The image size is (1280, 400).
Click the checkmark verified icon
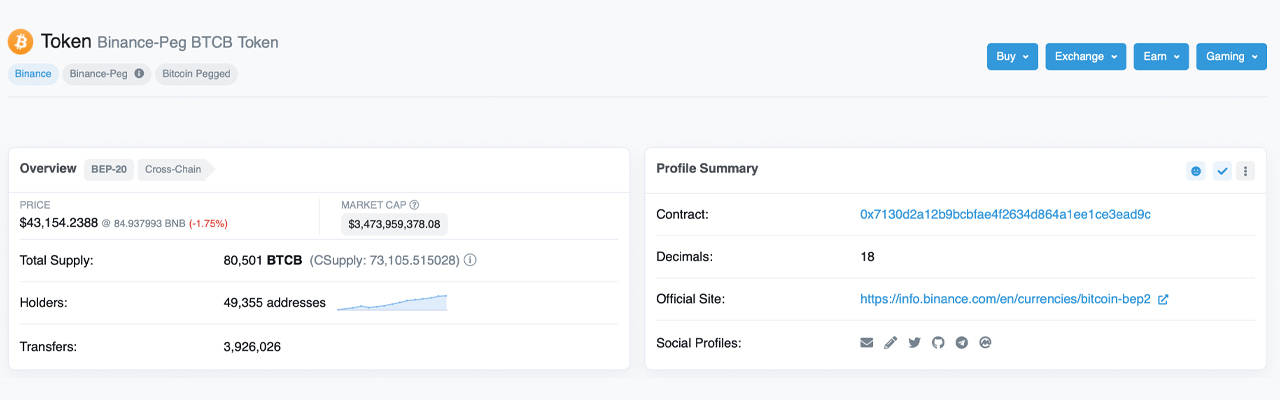tap(1222, 171)
